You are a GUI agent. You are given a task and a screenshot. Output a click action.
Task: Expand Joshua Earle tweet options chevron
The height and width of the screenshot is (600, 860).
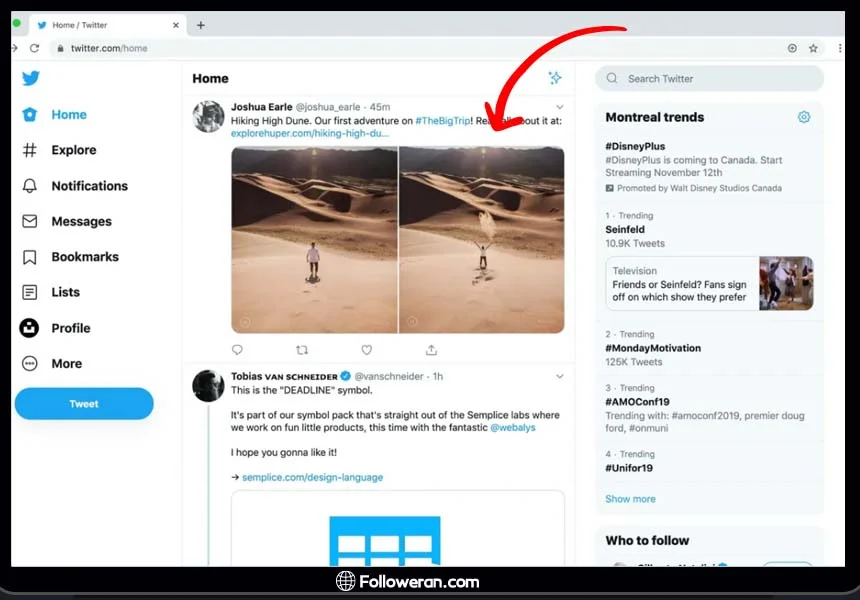(560, 107)
